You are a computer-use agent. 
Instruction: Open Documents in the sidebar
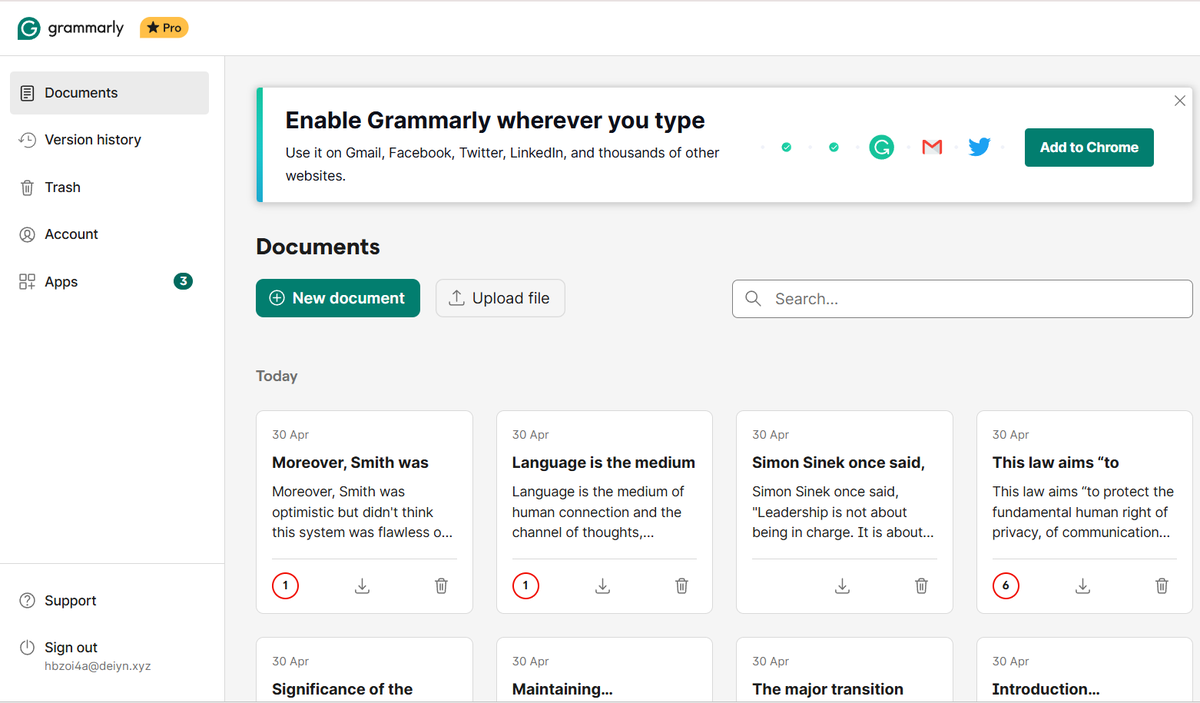tap(109, 93)
